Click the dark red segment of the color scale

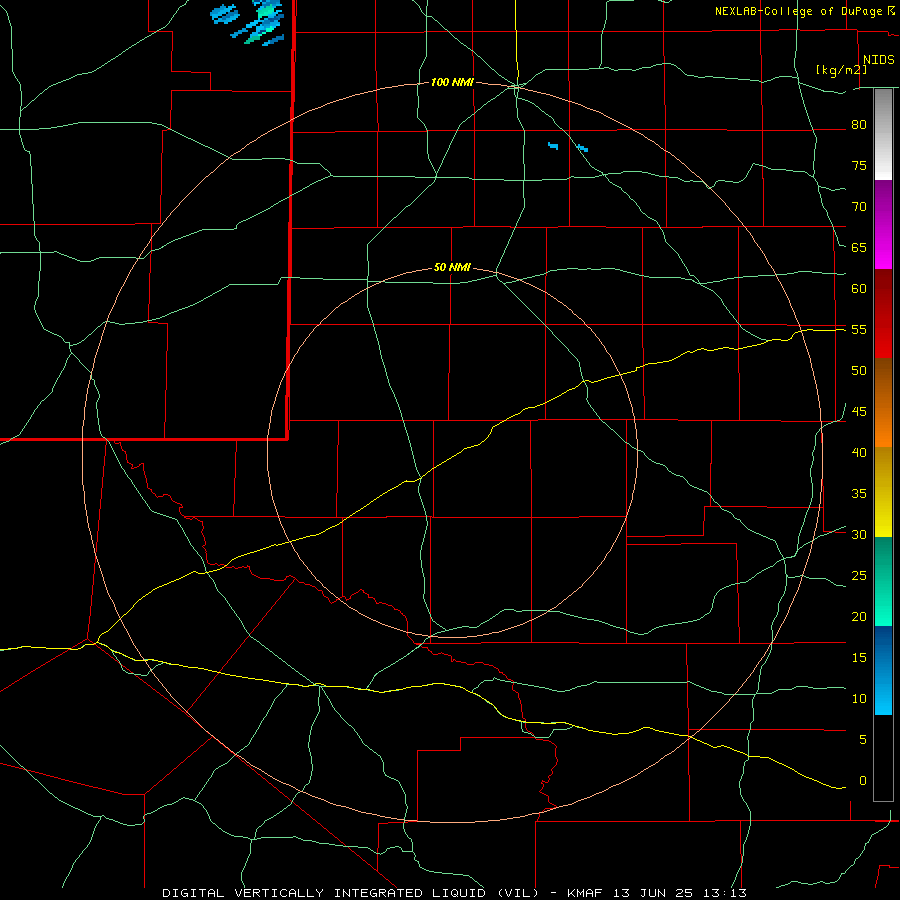click(883, 313)
